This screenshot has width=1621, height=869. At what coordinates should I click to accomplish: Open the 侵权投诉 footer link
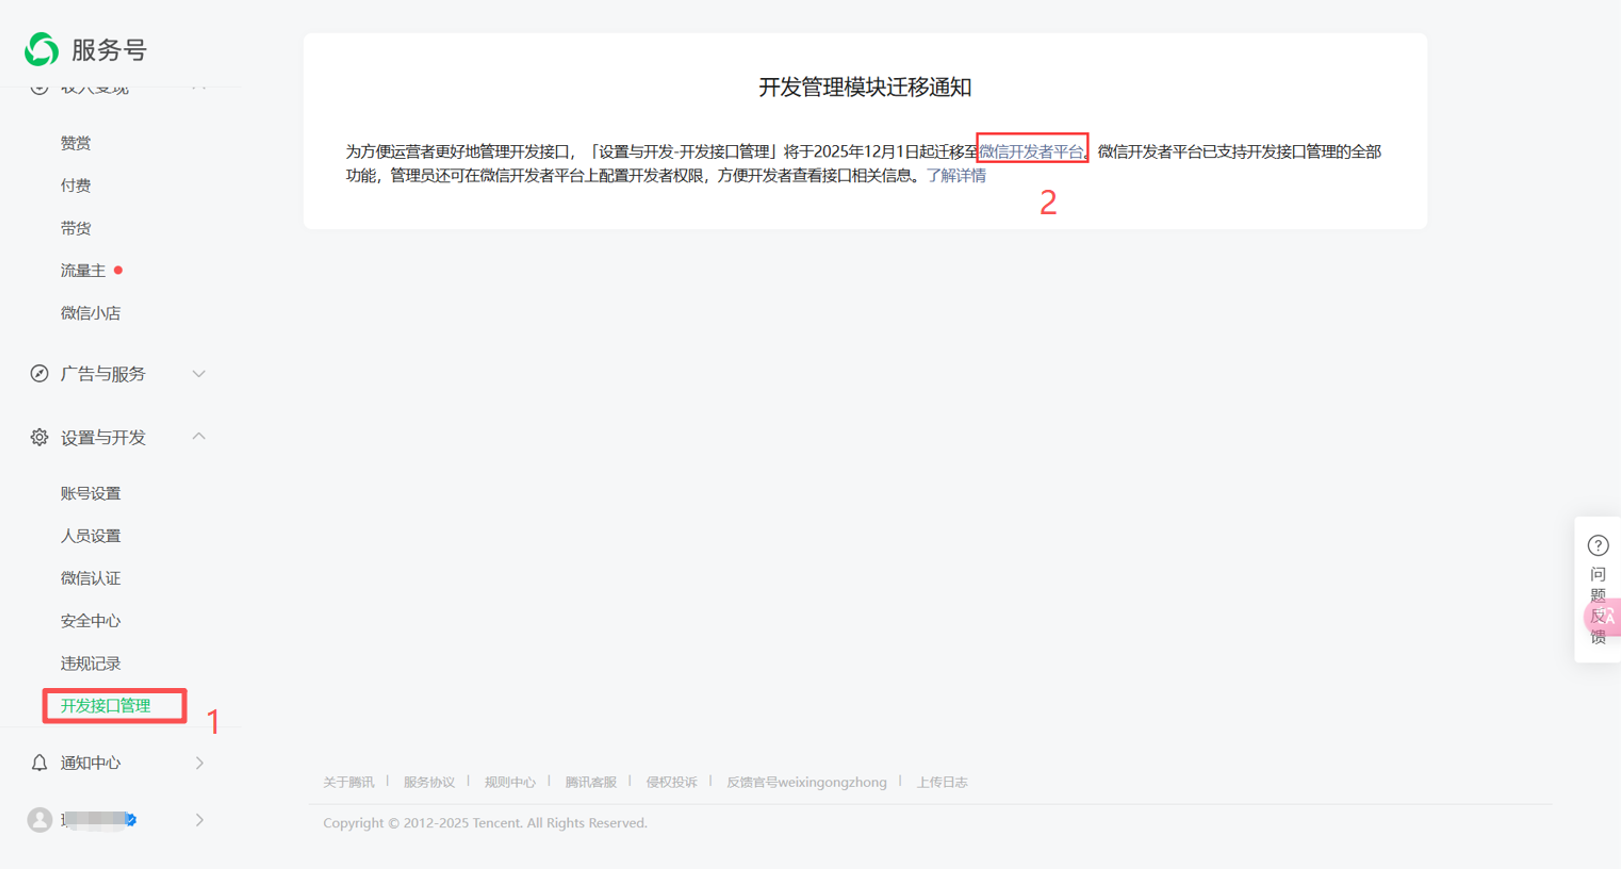672,782
